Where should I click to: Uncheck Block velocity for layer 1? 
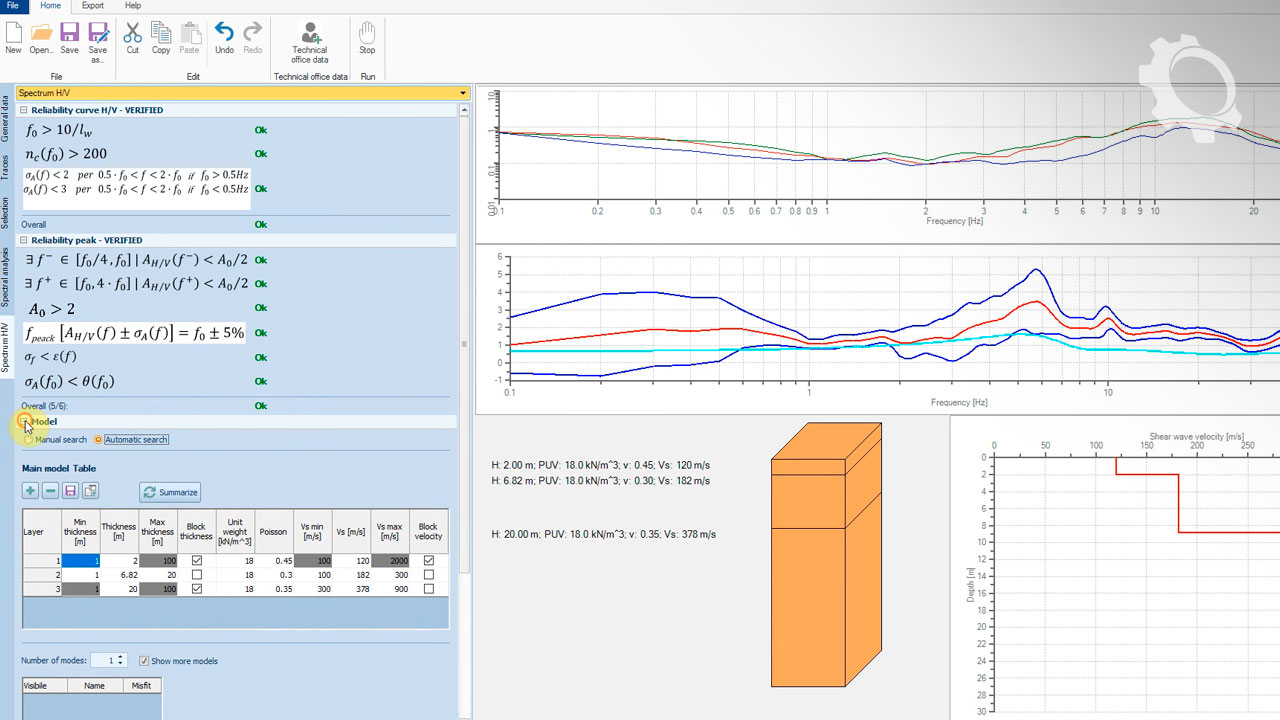[428, 561]
